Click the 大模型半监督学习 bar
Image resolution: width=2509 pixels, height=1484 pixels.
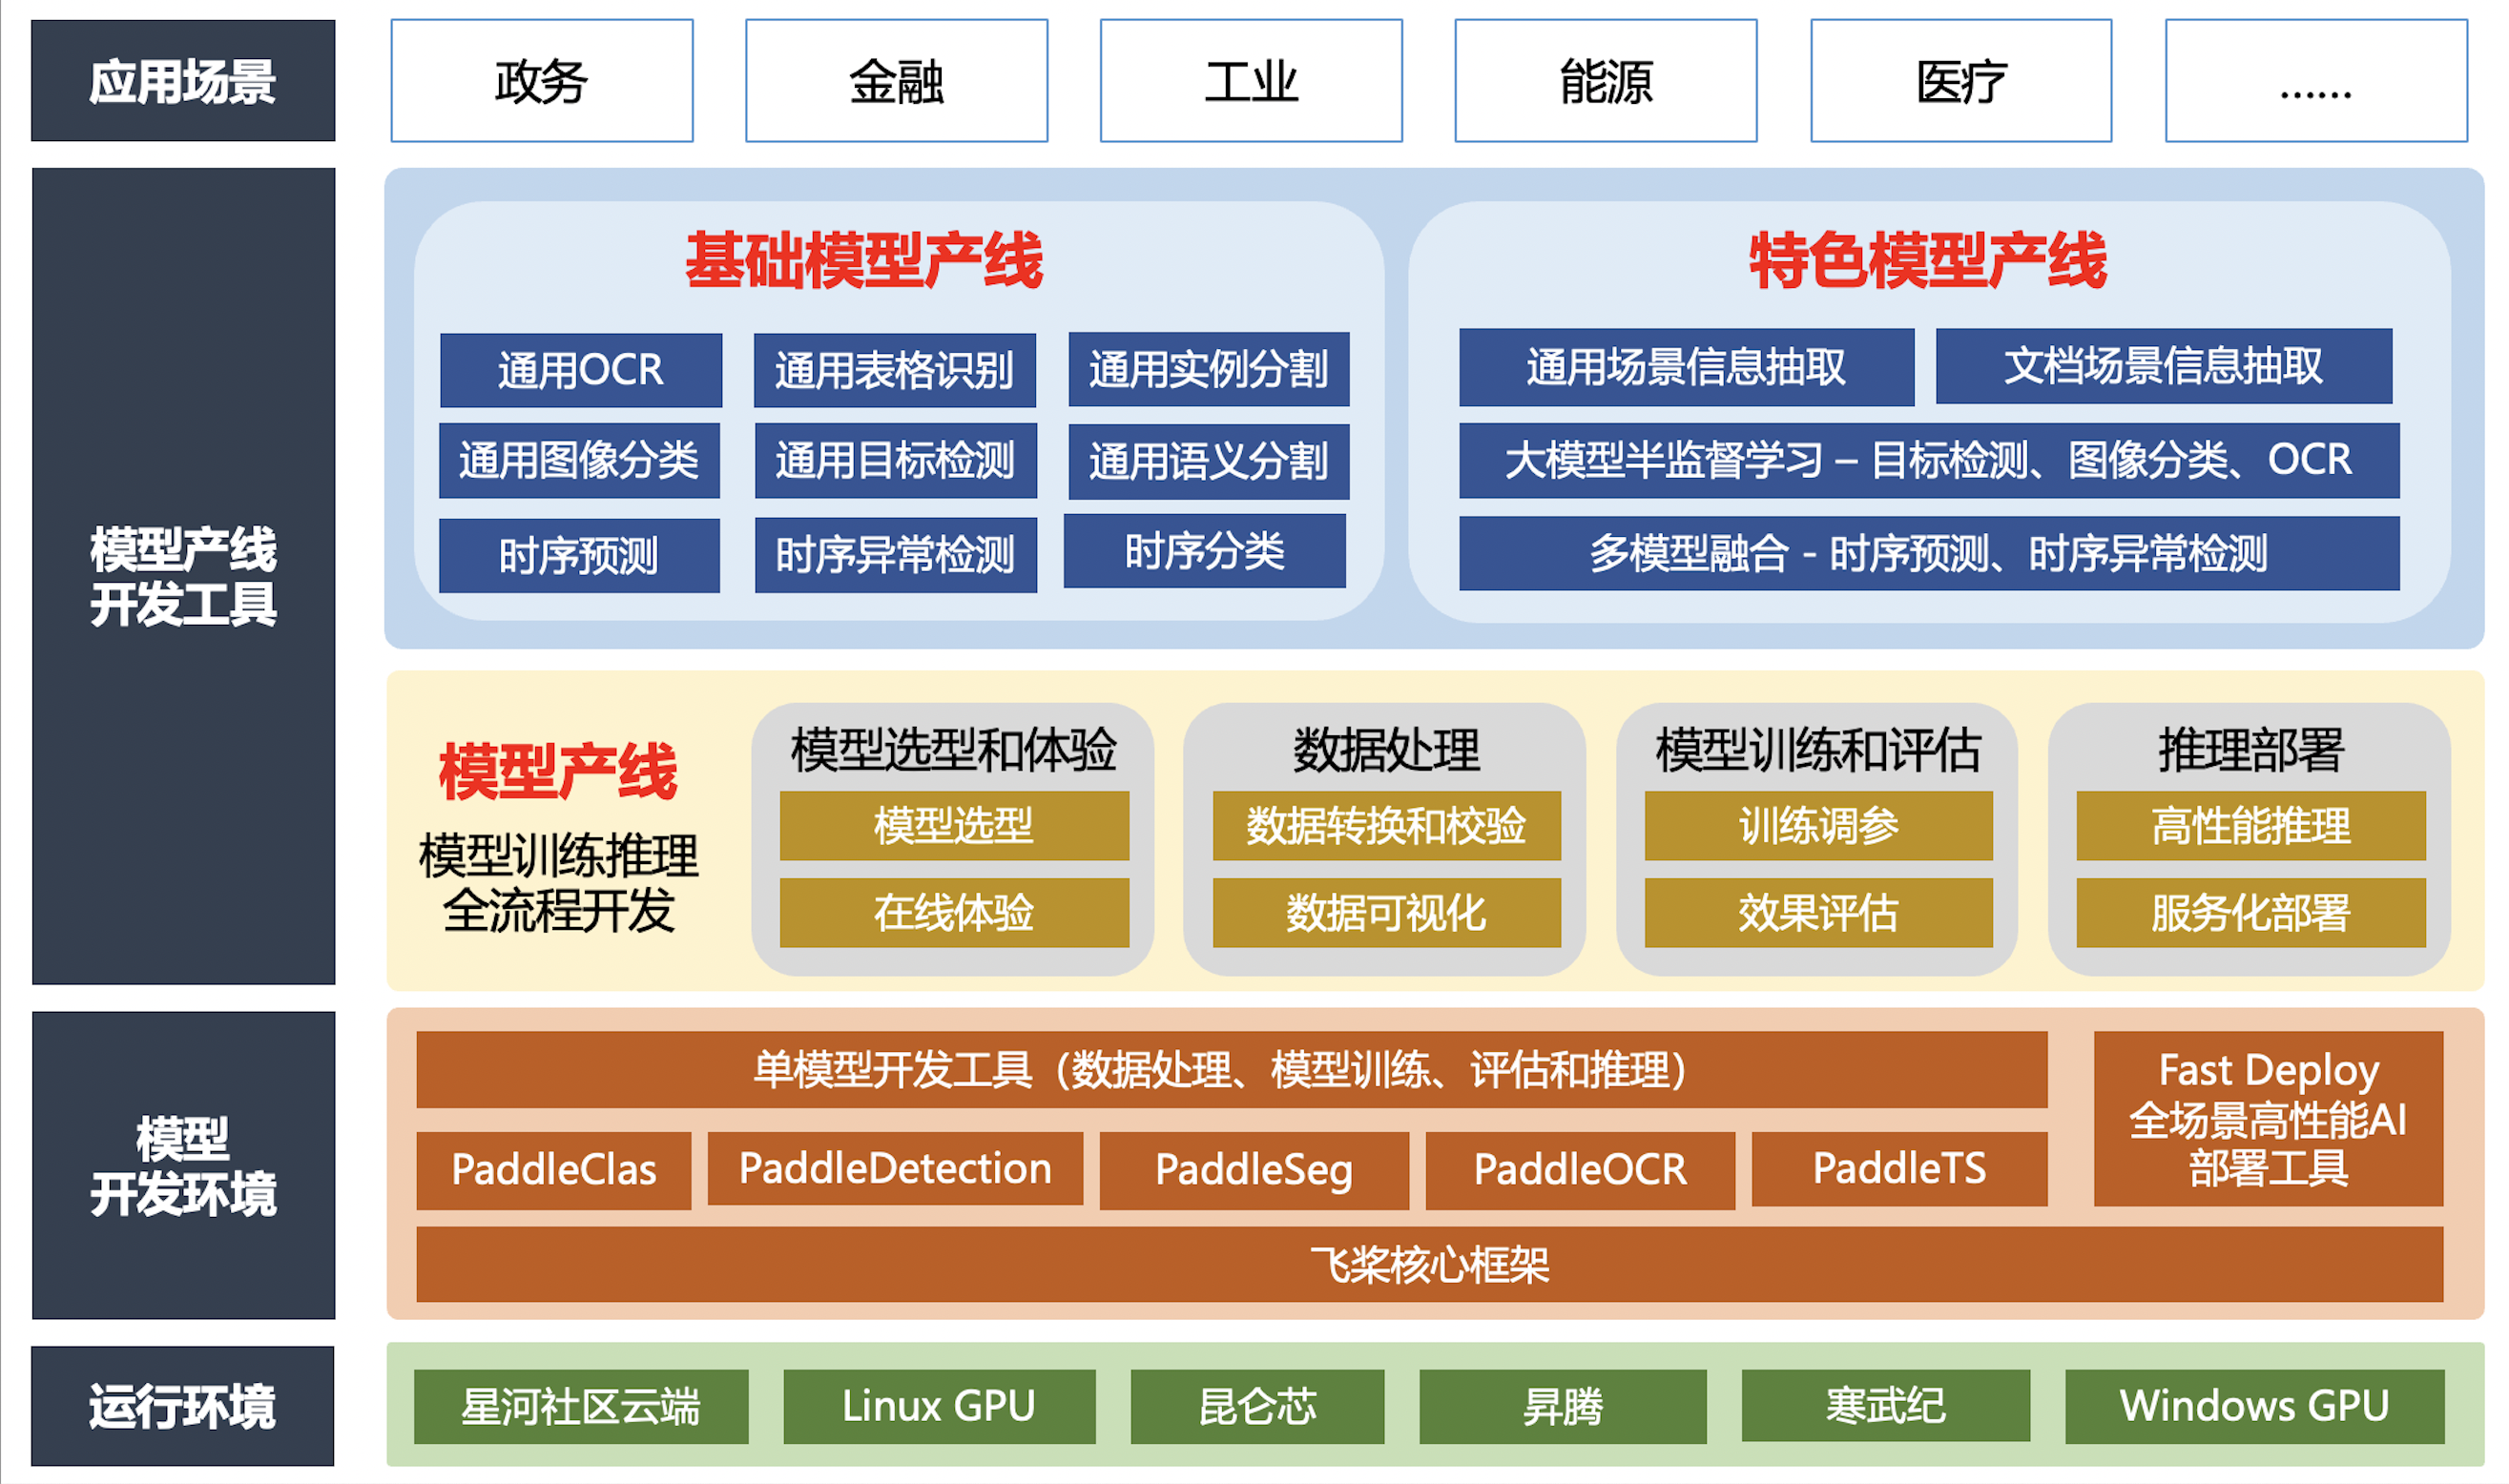[1929, 461]
